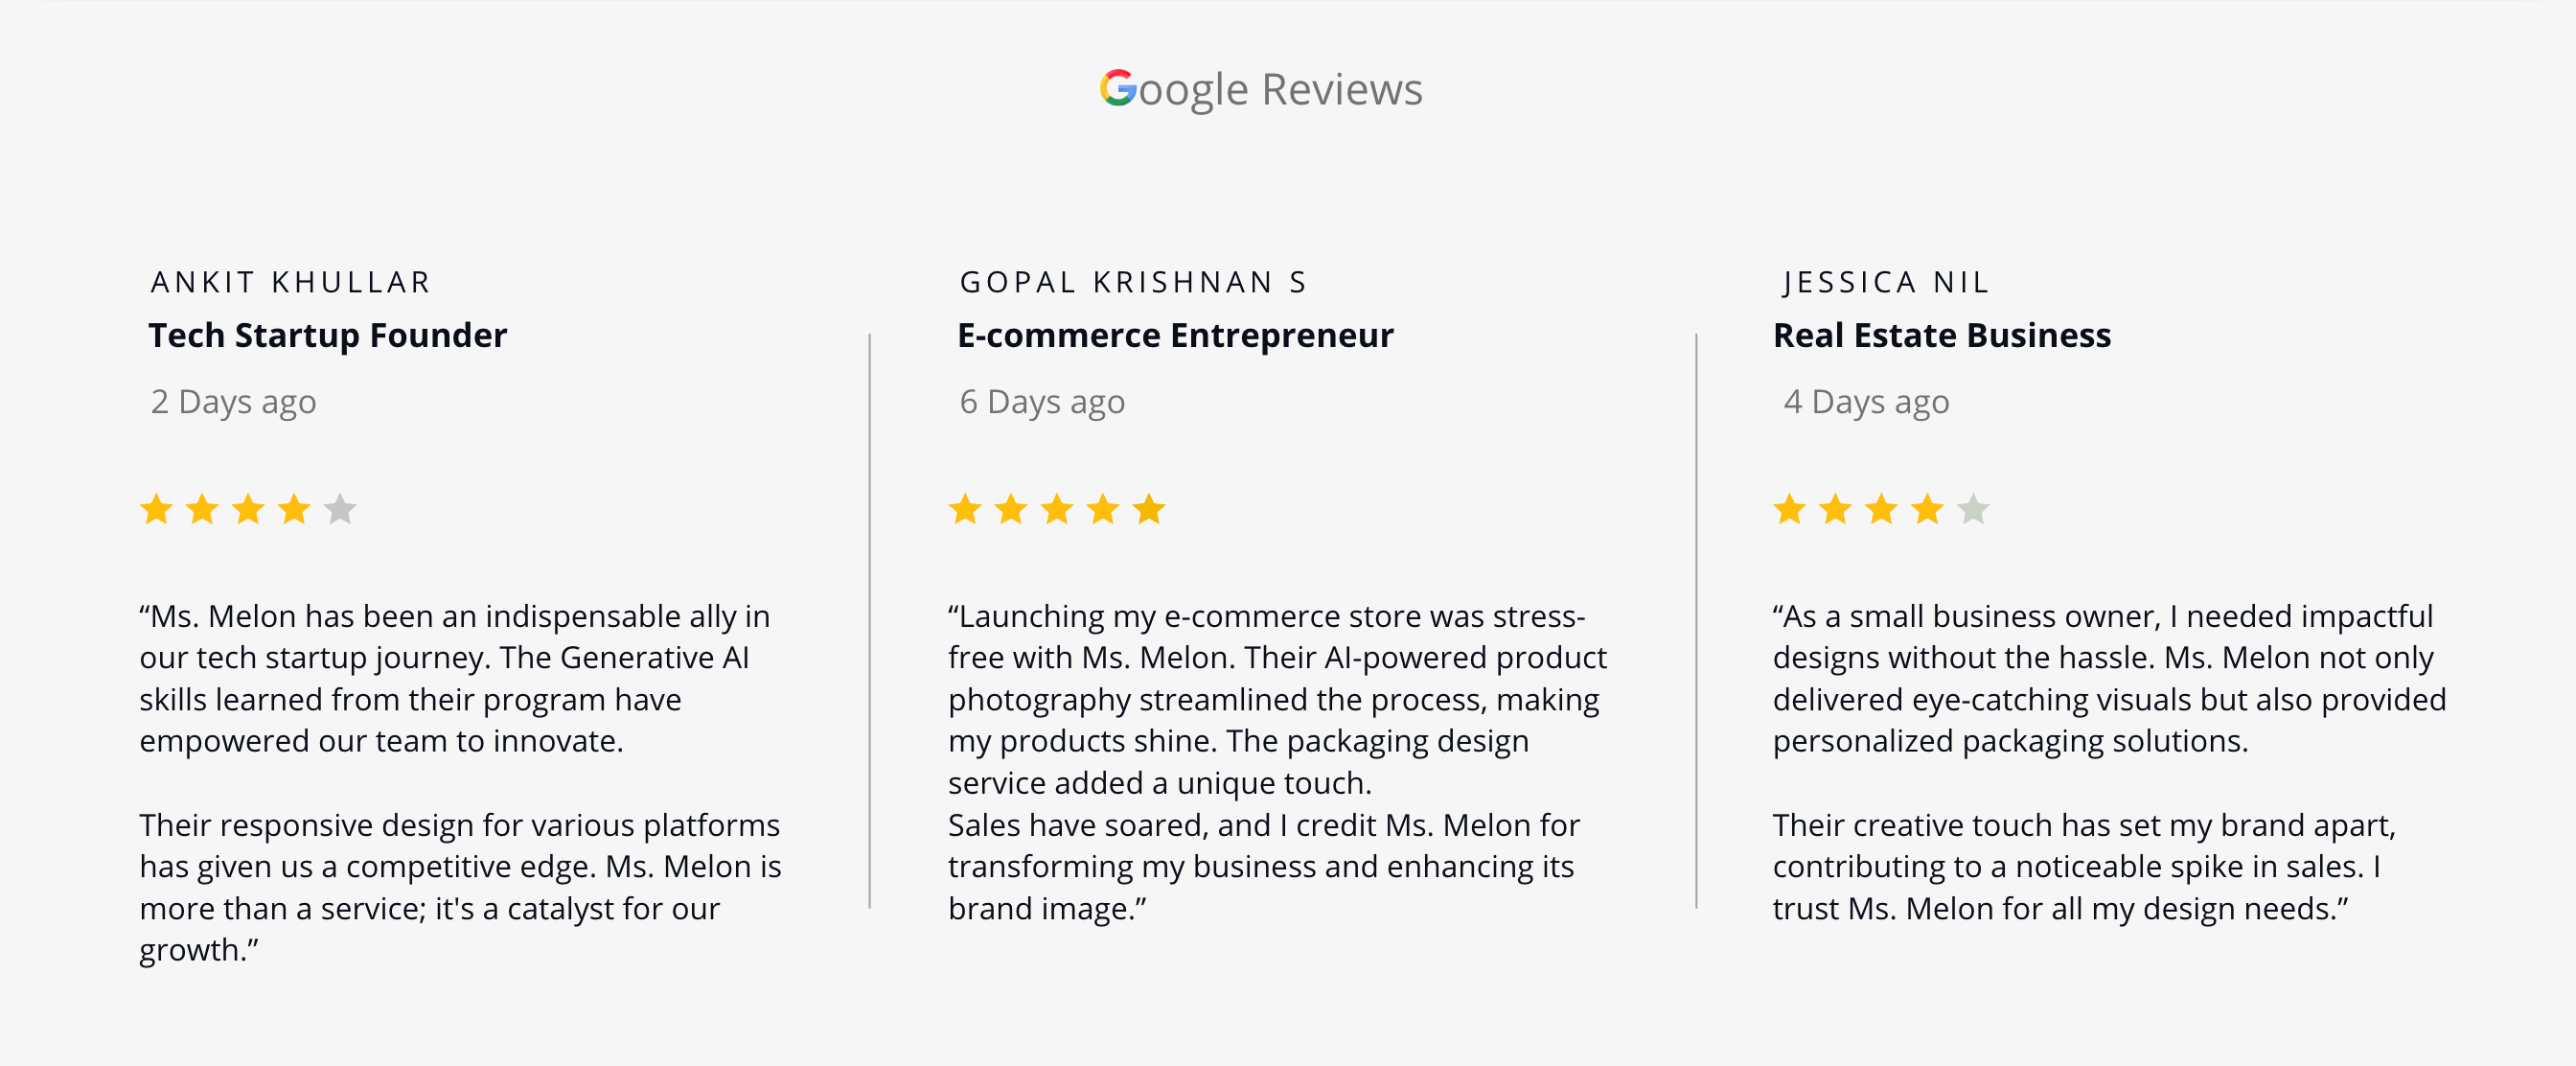
Task: Select reviewer name Jessica Nil
Action: click(1886, 283)
